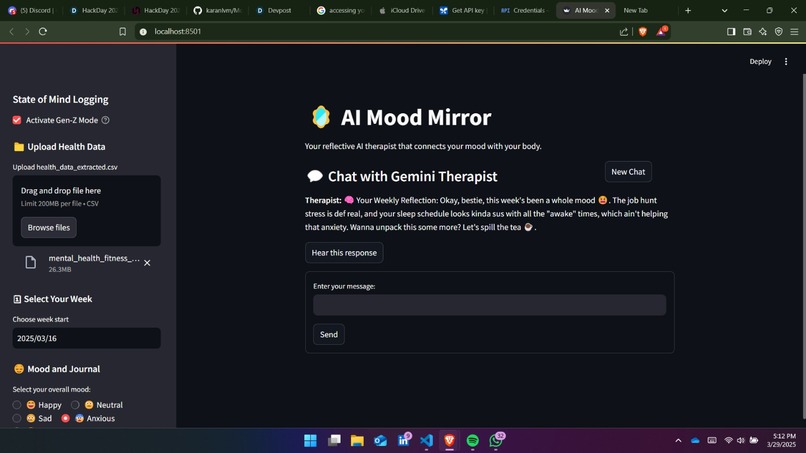
Task: Open volume control tray icon
Action: tap(741, 441)
